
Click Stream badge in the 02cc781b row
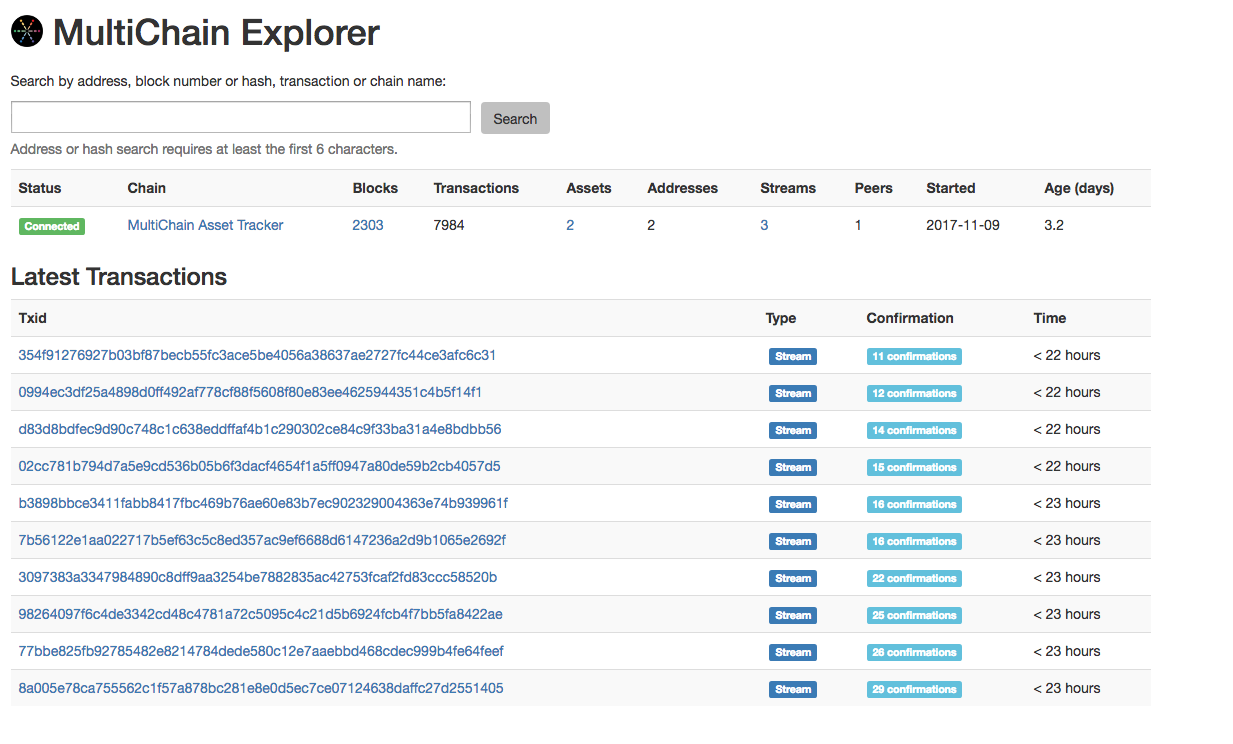tap(793, 467)
